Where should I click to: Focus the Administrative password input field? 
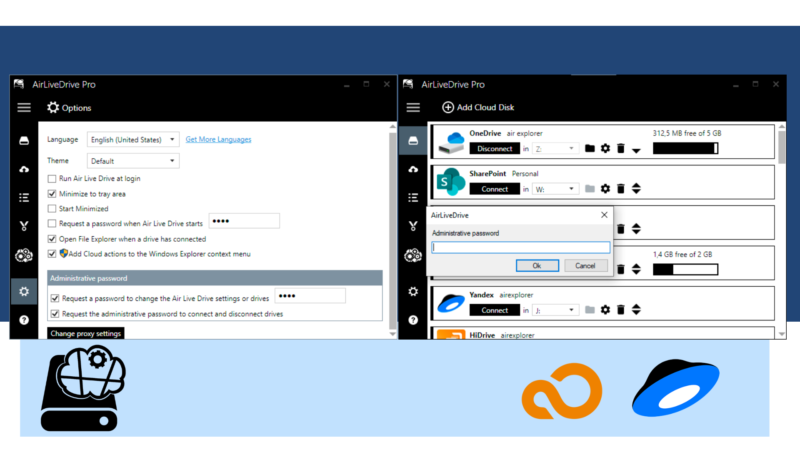(520, 247)
